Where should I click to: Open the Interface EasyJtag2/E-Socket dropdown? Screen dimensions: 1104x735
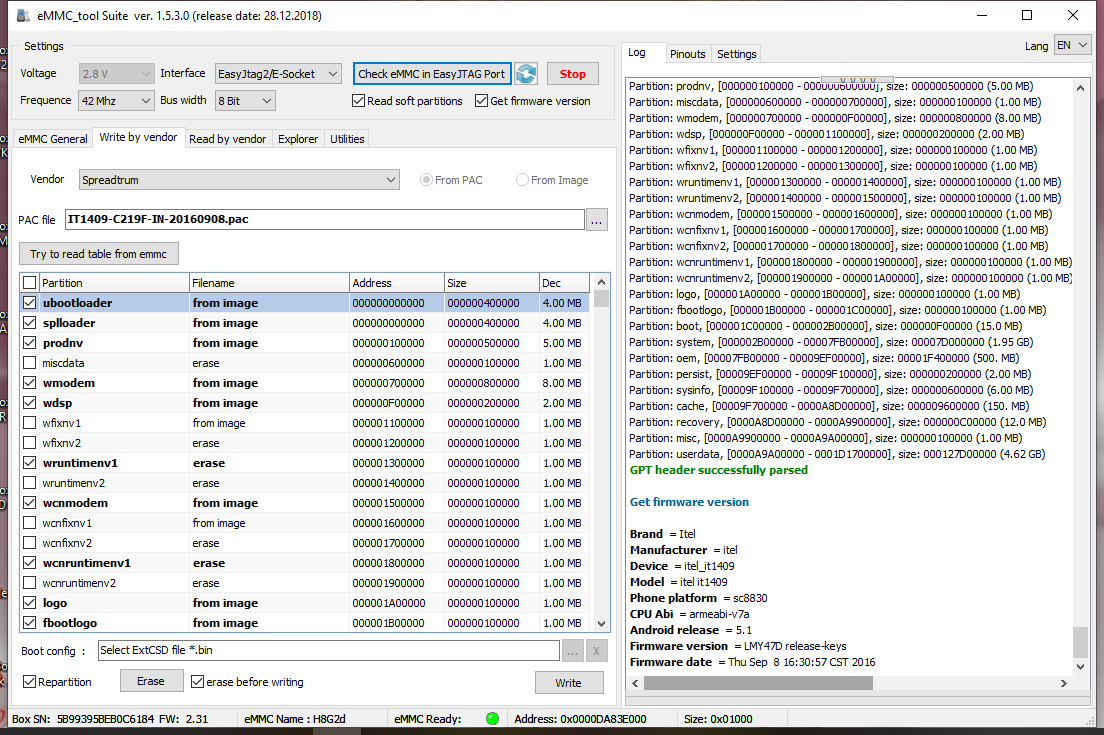tap(278, 74)
